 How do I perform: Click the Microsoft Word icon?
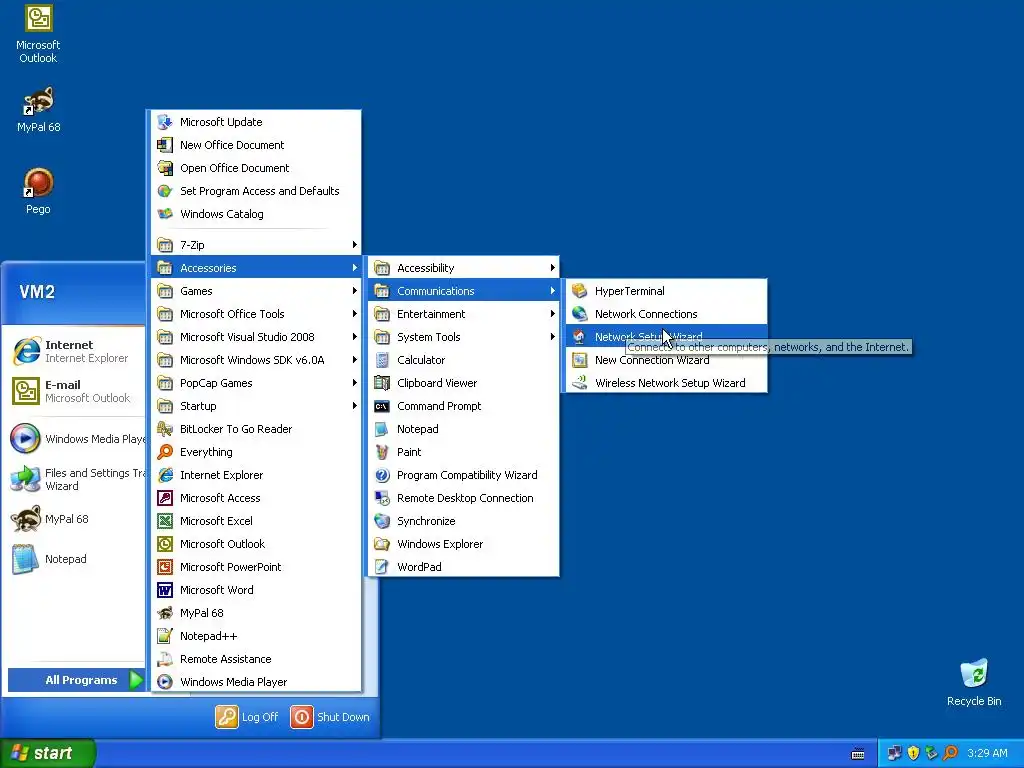165,590
